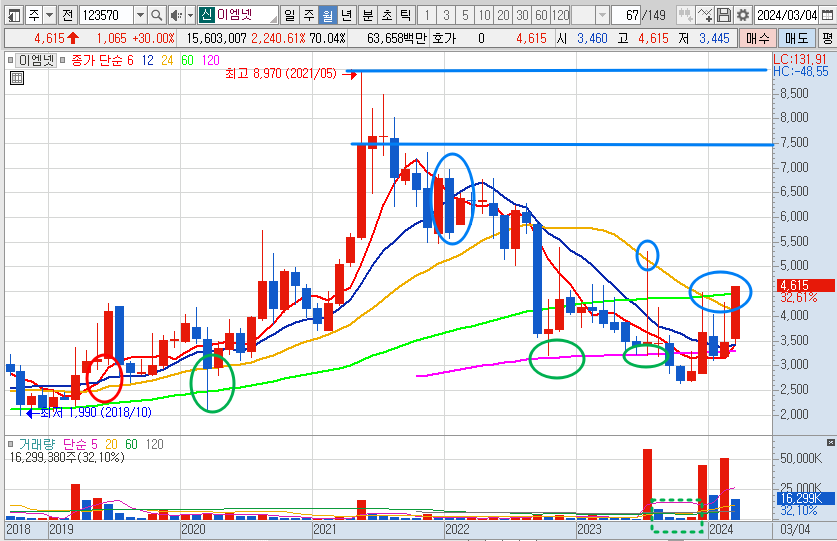
Task: Click the 종가 단순 moving average legend
Action: [96, 60]
